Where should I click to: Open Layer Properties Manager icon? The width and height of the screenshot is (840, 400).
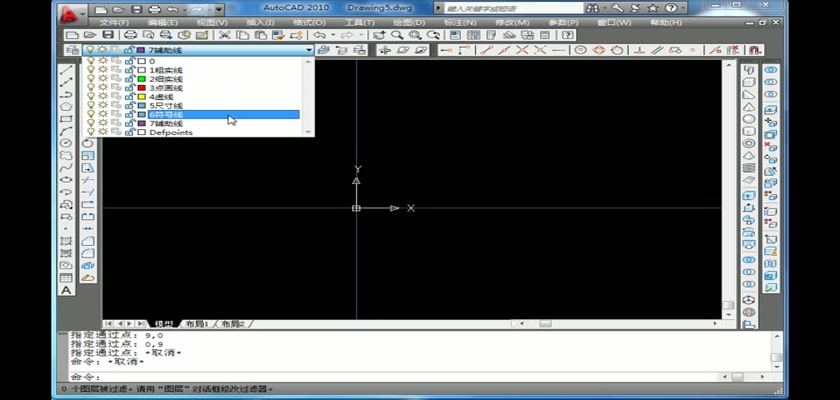(71, 50)
